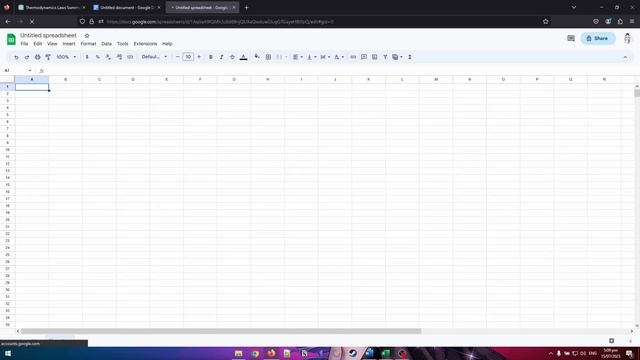Viewport: 640px width, 360px height.
Task: Select column header B
Action: (66, 79)
